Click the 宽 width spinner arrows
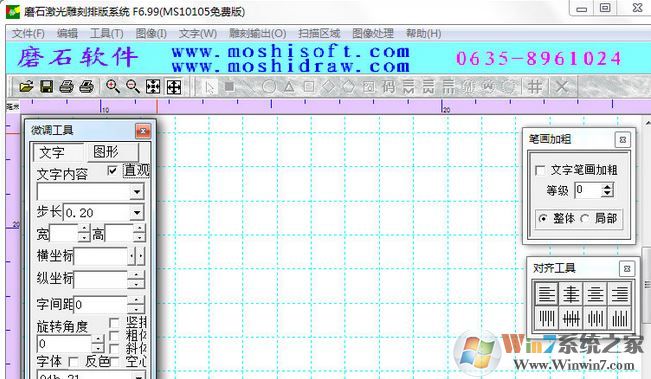 tap(84, 233)
